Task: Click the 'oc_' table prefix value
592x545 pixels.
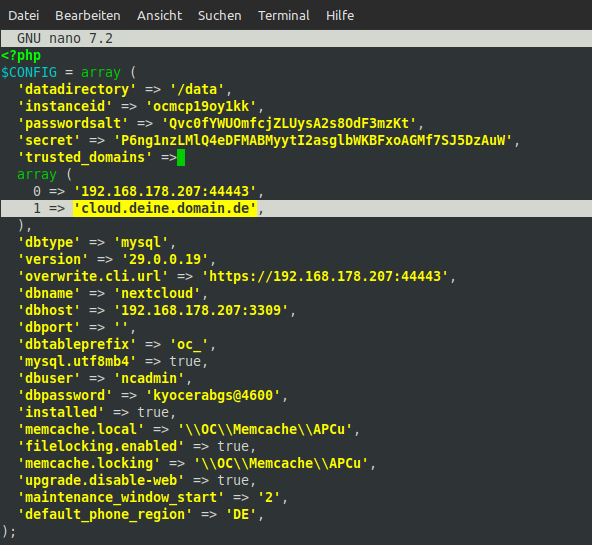Action: pos(189,344)
